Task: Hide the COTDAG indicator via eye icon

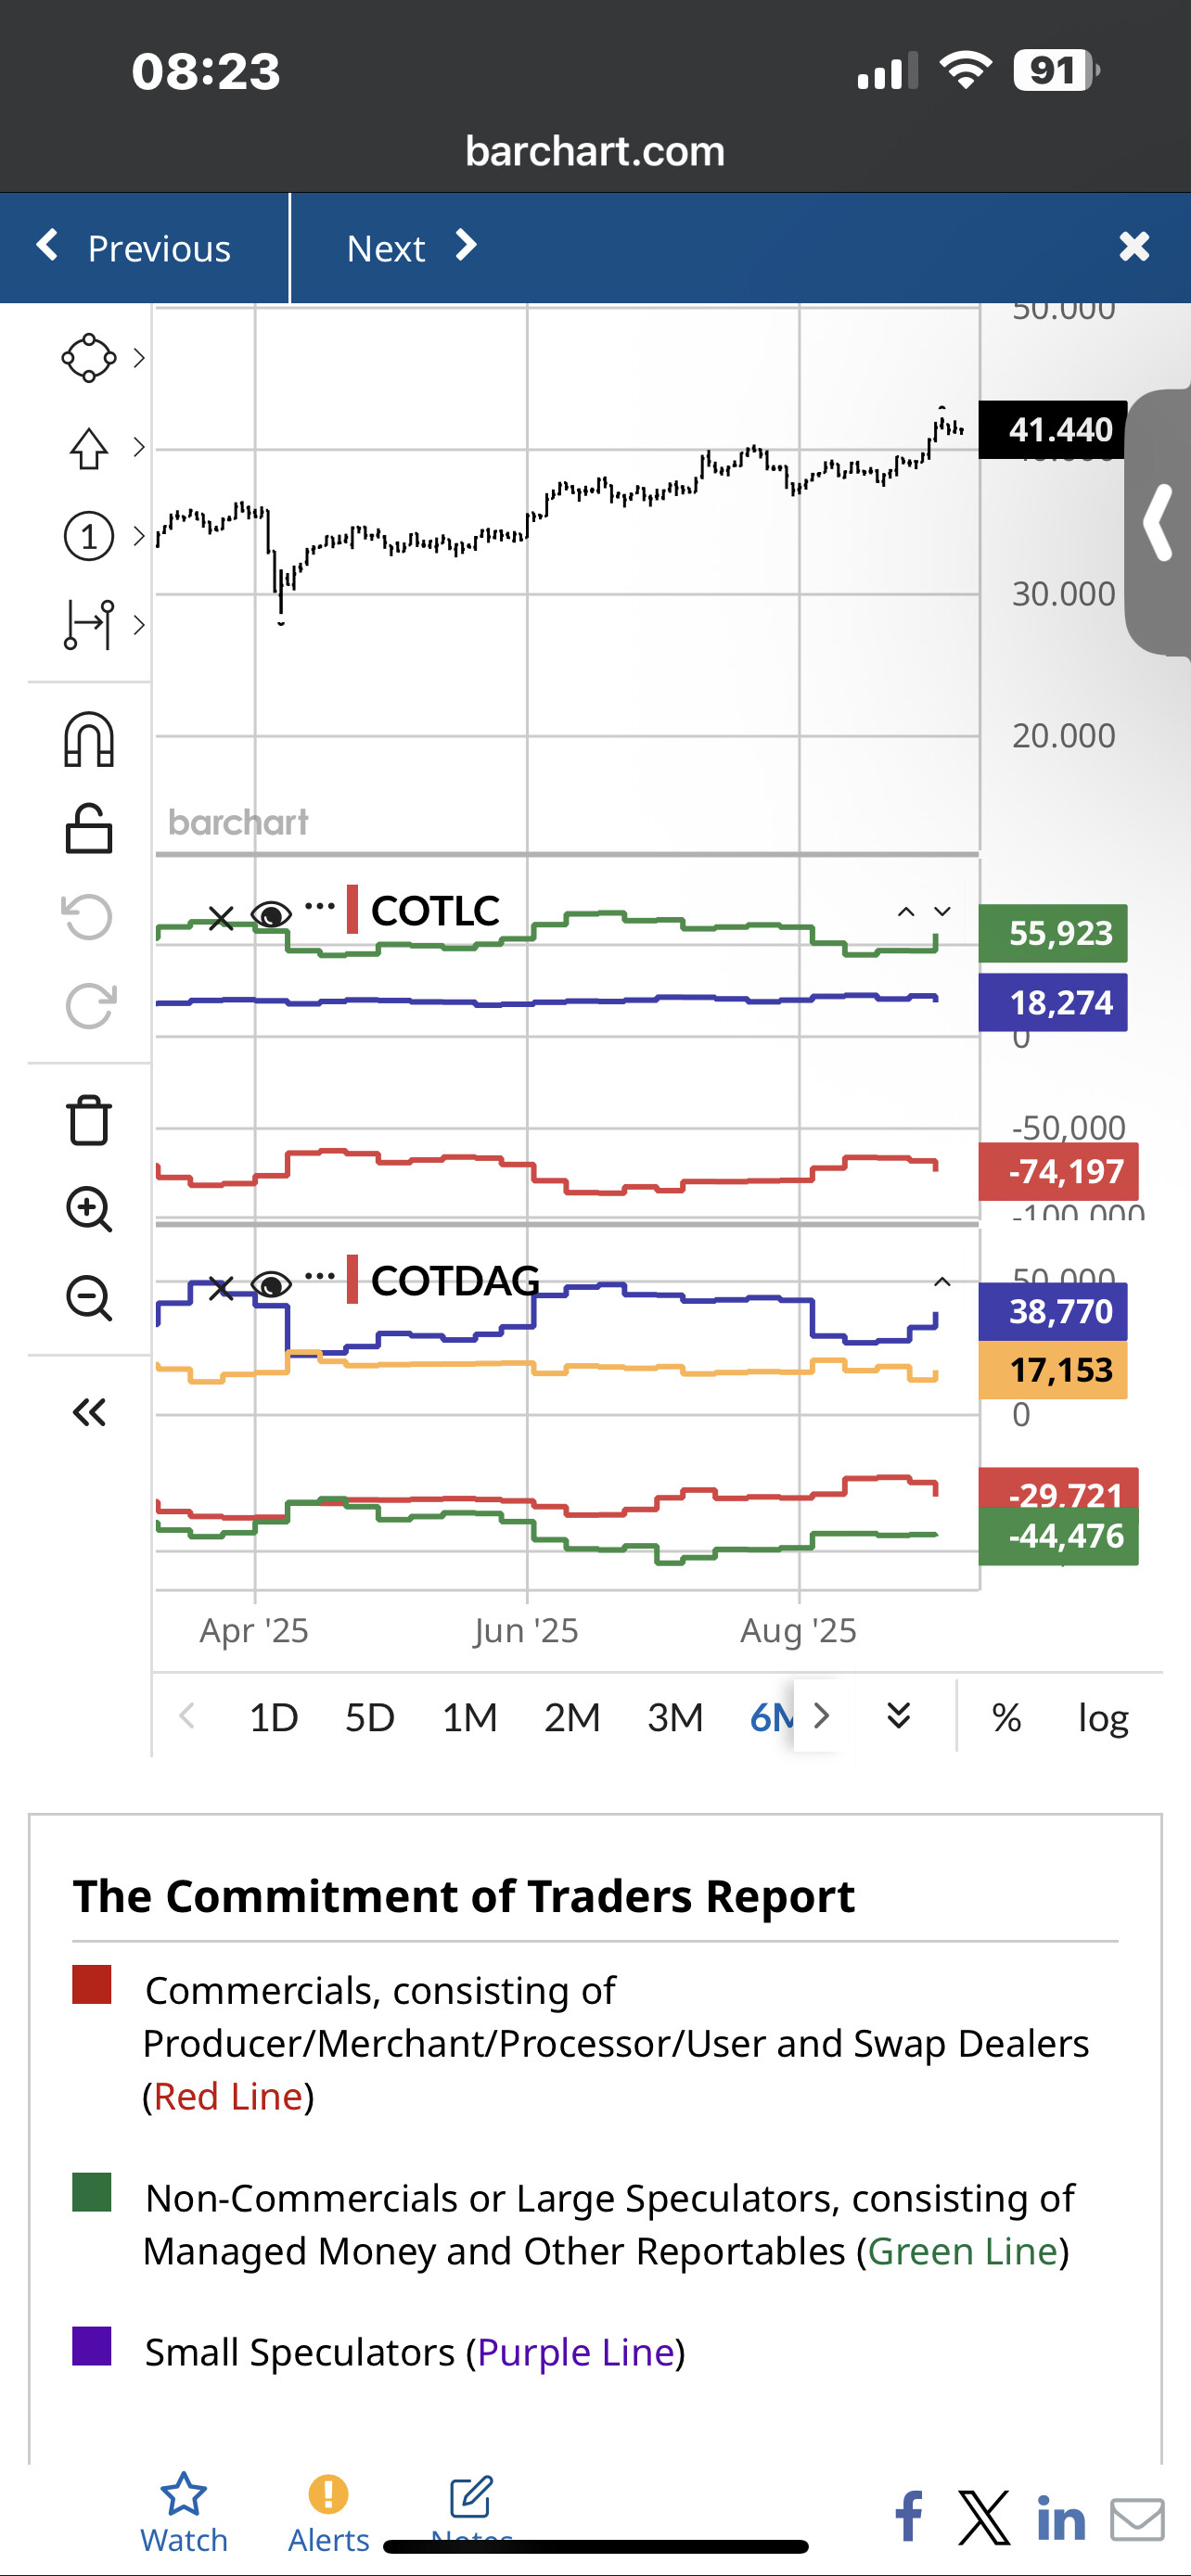Action: pos(271,1284)
